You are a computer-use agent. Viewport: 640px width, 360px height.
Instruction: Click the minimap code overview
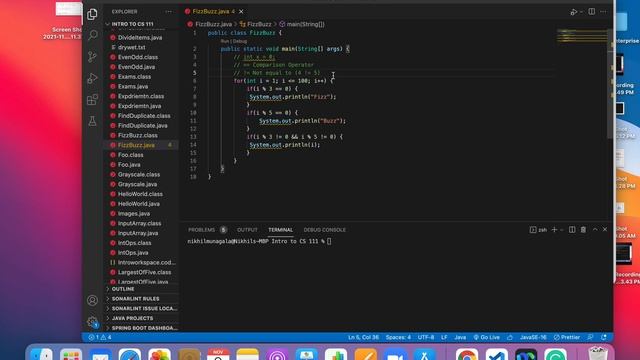tap(582, 36)
